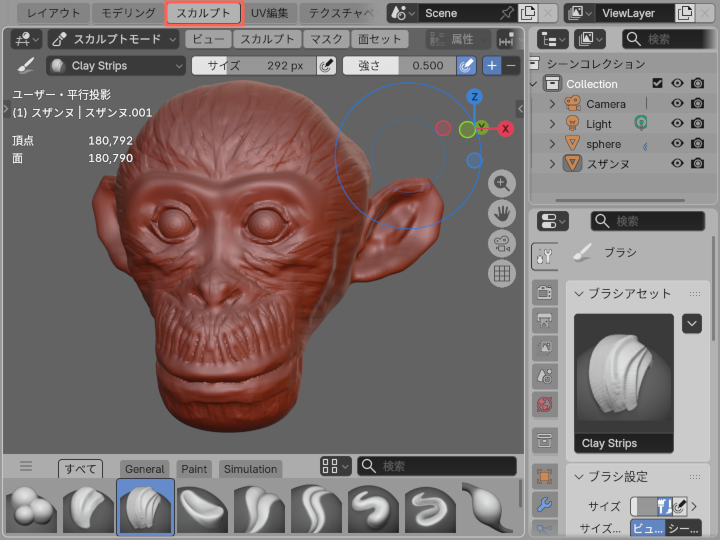Screen dimensions: 720x540
Task: Click the ViewLayer name field
Action: (x=636, y=13)
